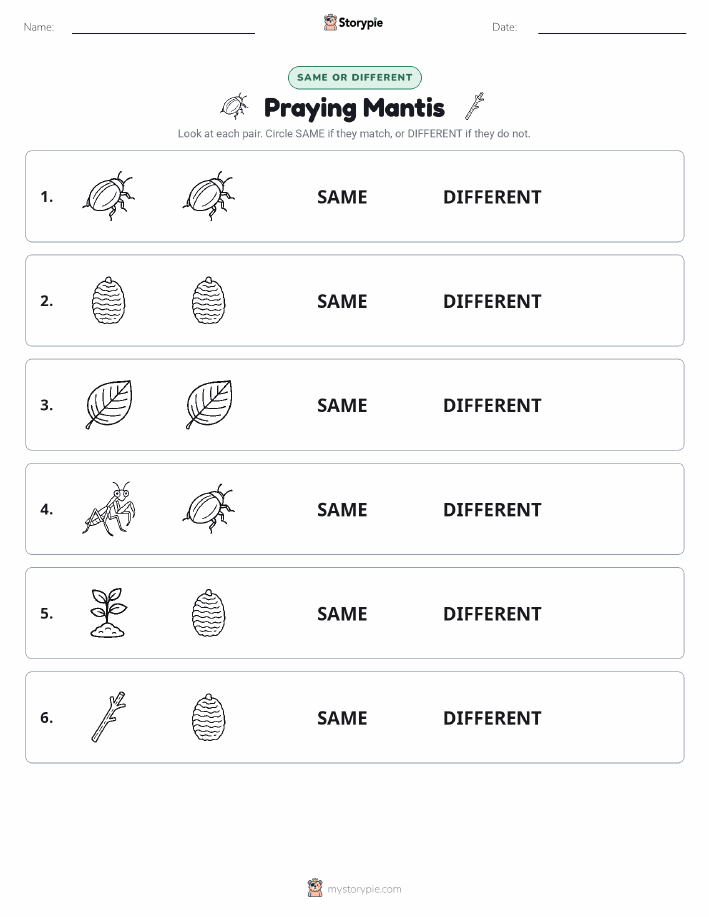This screenshot has width=709, height=917.
Task: Click the beetle picture in row 4
Action: pos(209,509)
